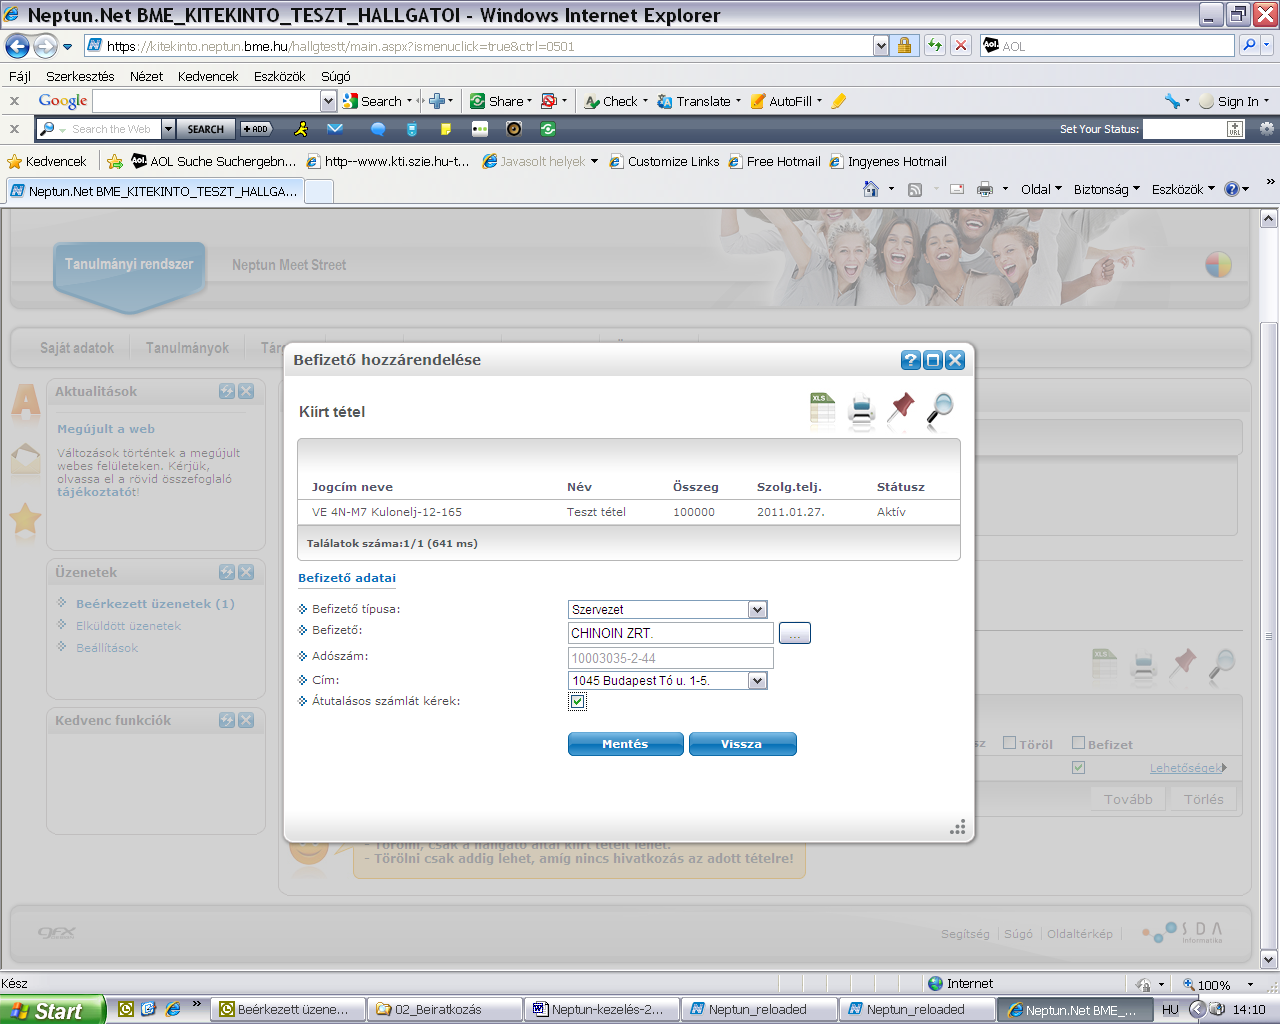The height and width of the screenshot is (1024, 1280).
Task: Click the orange star icon in left sidebar
Action: pyautogui.click(x=25, y=519)
